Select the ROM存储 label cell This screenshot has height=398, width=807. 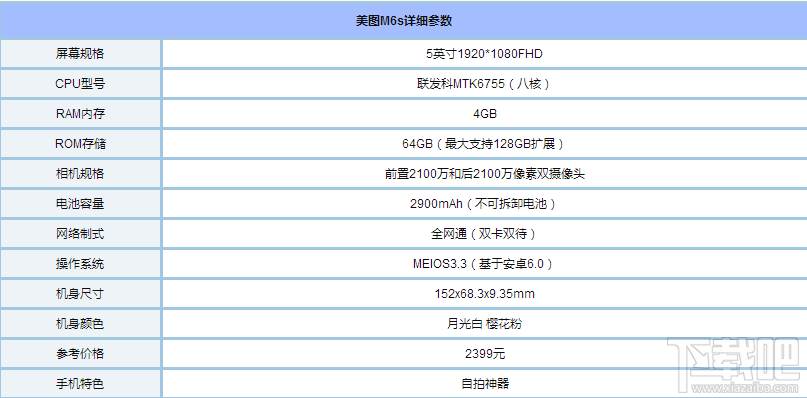(80, 144)
